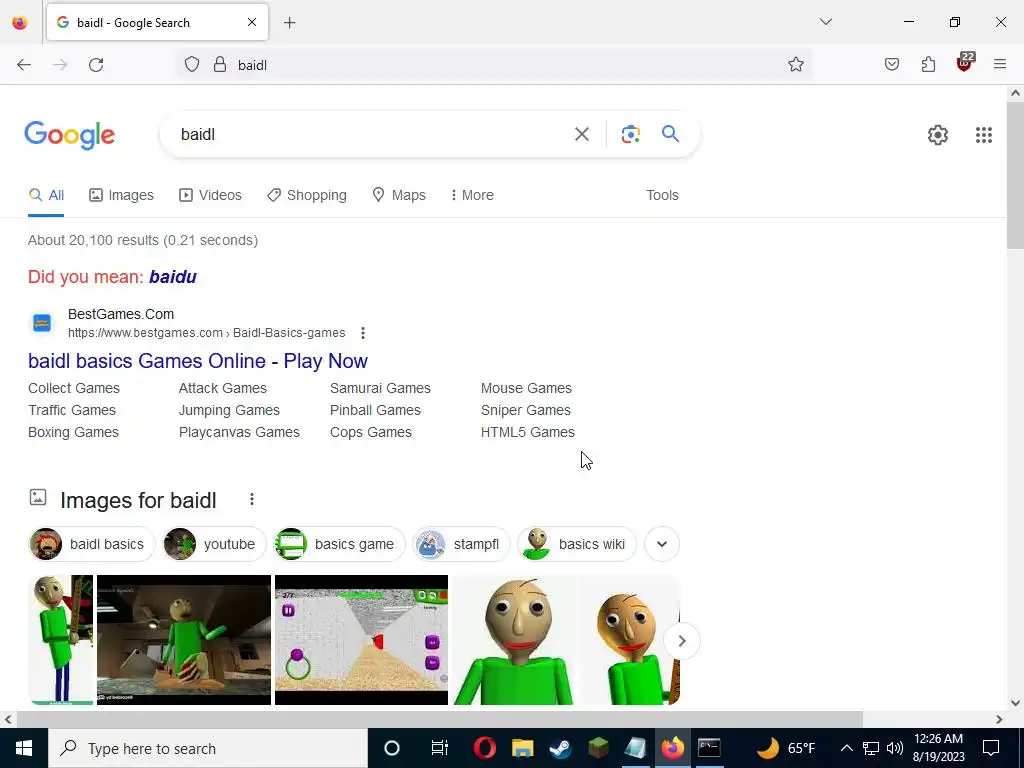Open the Playcanvas Games sitelink
The width and height of the screenshot is (1024, 768).
(x=239, y=432)
